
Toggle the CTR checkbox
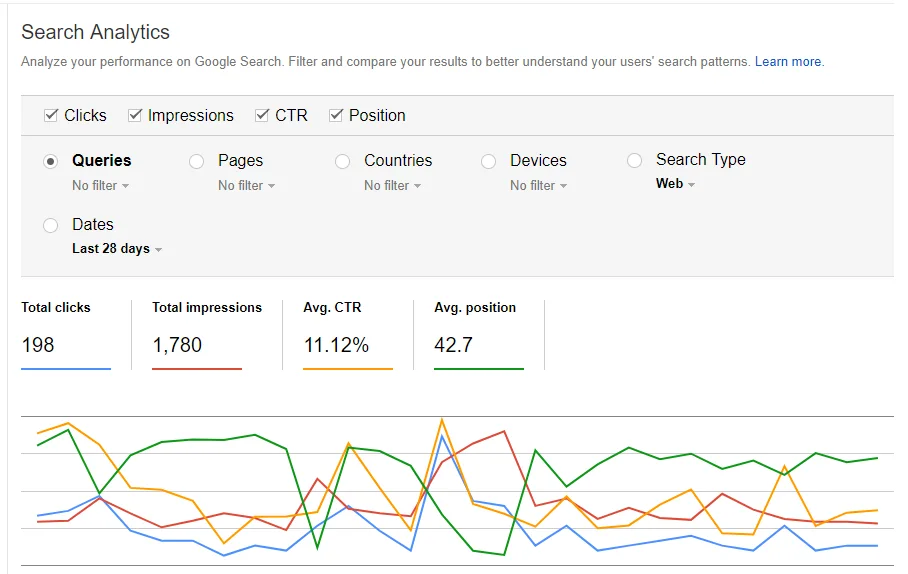pyautogui.click(x=262, y=115)
